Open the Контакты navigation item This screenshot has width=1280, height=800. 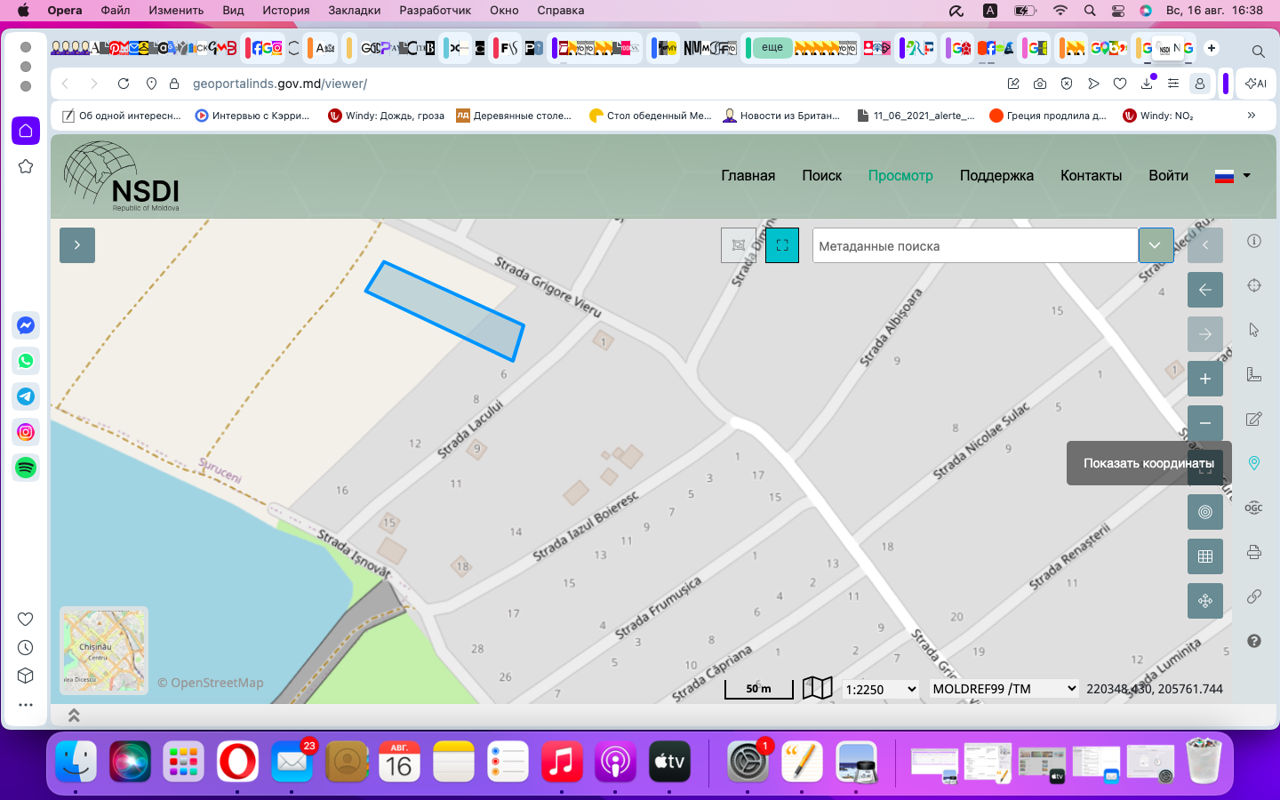1091,176
